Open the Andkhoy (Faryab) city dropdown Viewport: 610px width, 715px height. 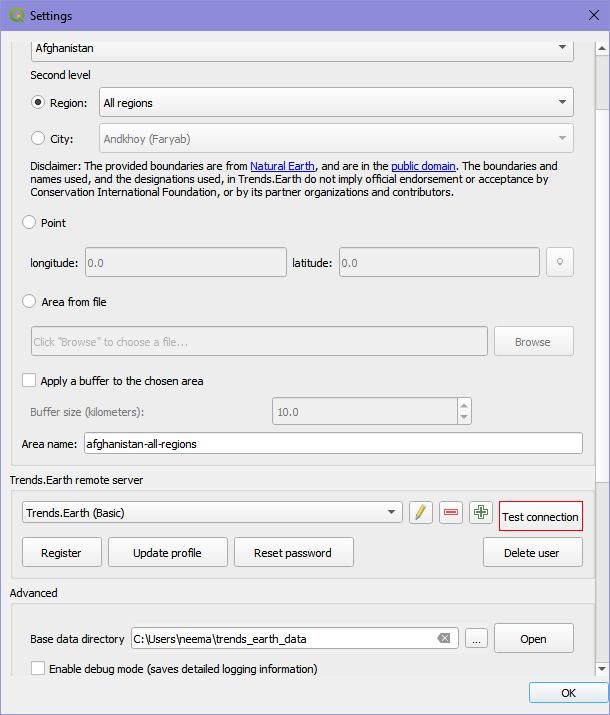pos(336,138)
